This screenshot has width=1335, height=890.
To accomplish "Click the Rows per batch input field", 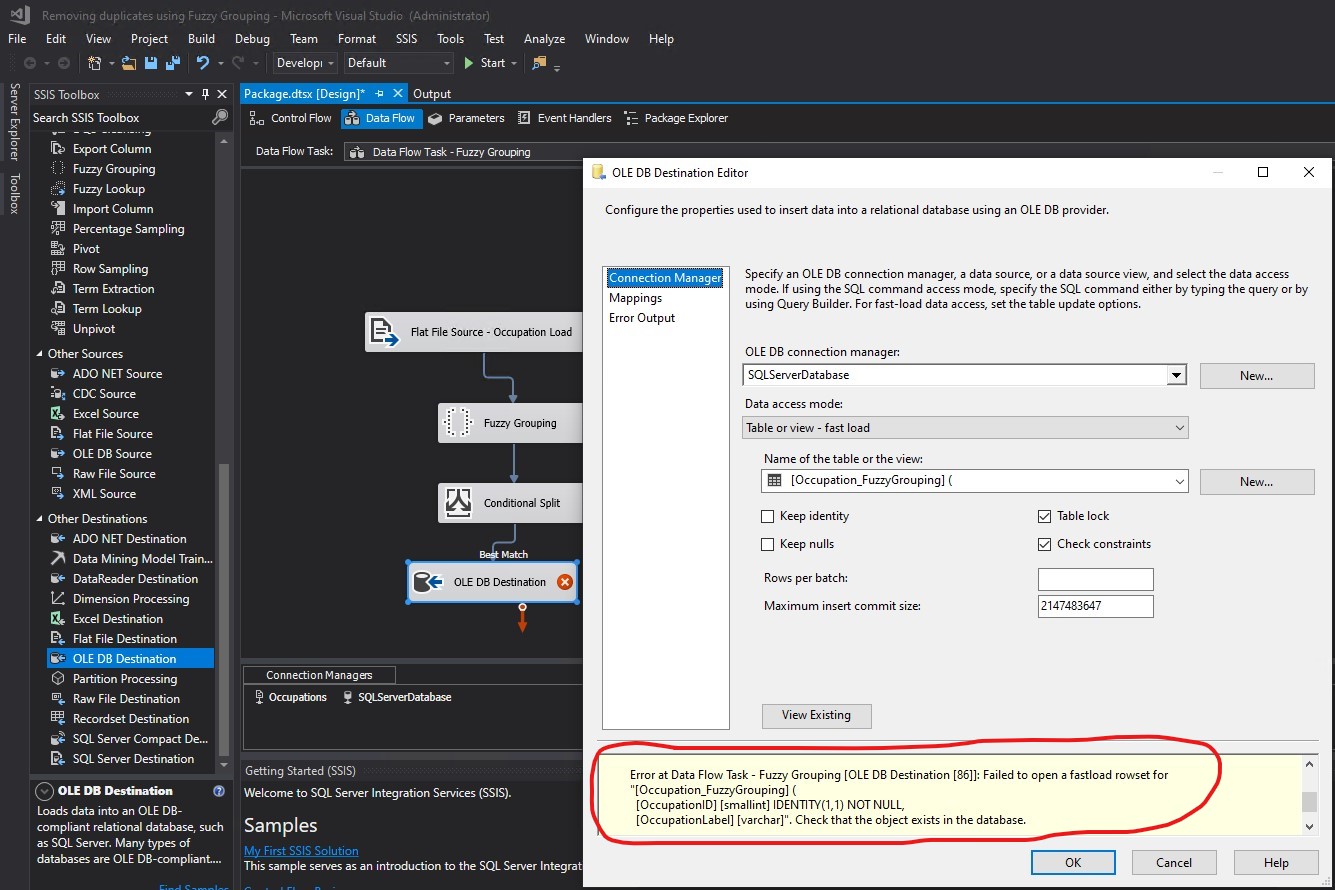I will pos(1096,579).
